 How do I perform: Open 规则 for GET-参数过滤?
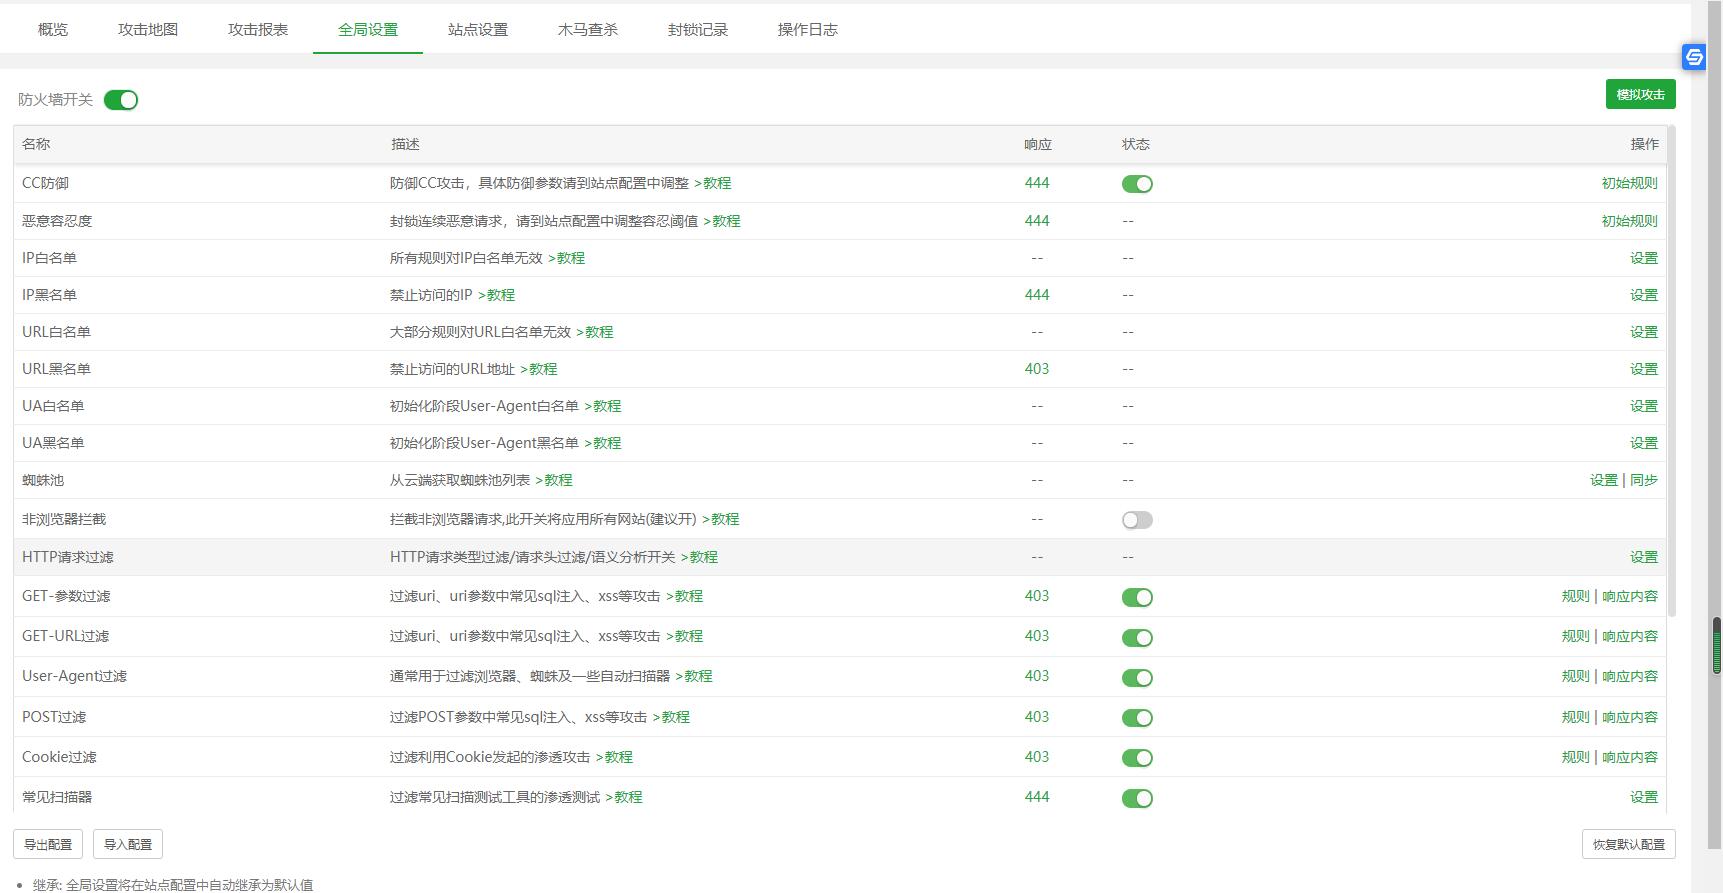(1575, 596)
